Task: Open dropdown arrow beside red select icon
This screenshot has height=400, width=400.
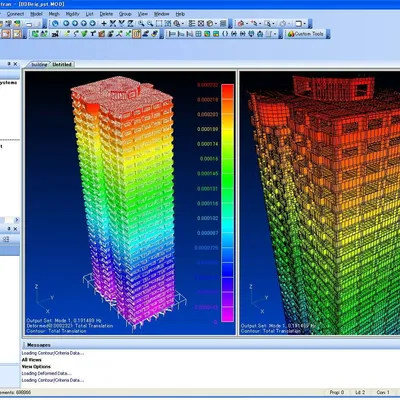Action: (x=247, y=24)
